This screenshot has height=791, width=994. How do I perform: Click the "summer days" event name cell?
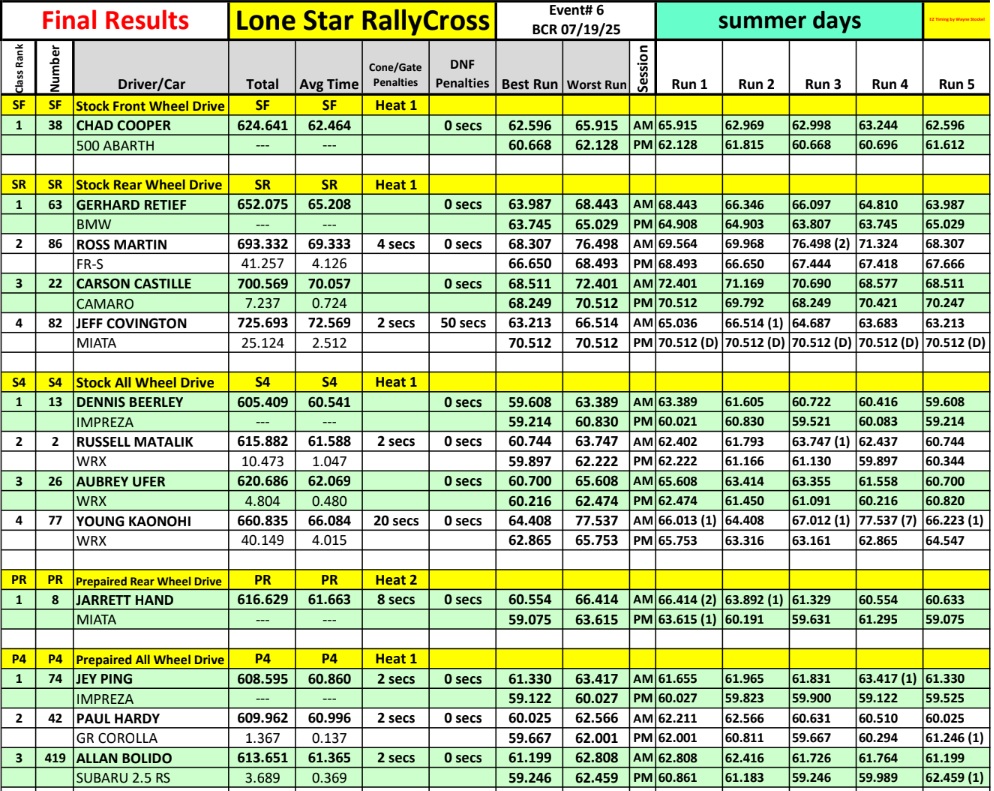789,20
